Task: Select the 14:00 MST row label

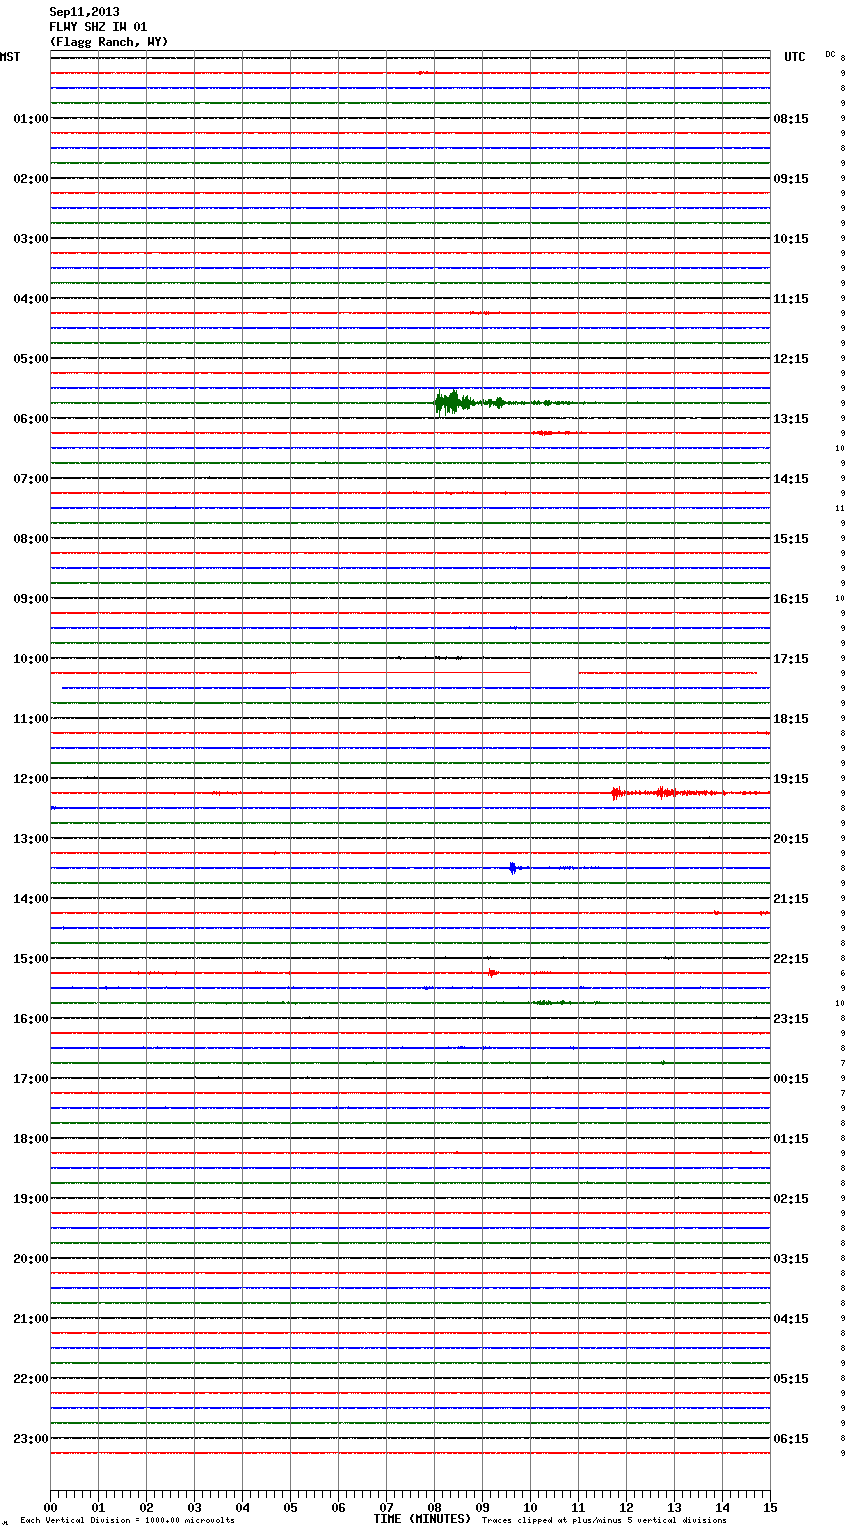Action: pos(31,899)
